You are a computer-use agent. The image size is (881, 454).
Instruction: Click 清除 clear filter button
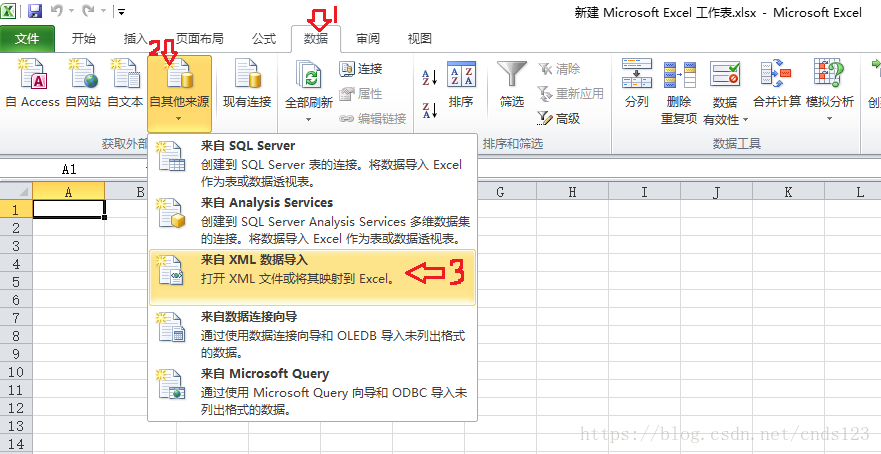(x=559, y=69)
